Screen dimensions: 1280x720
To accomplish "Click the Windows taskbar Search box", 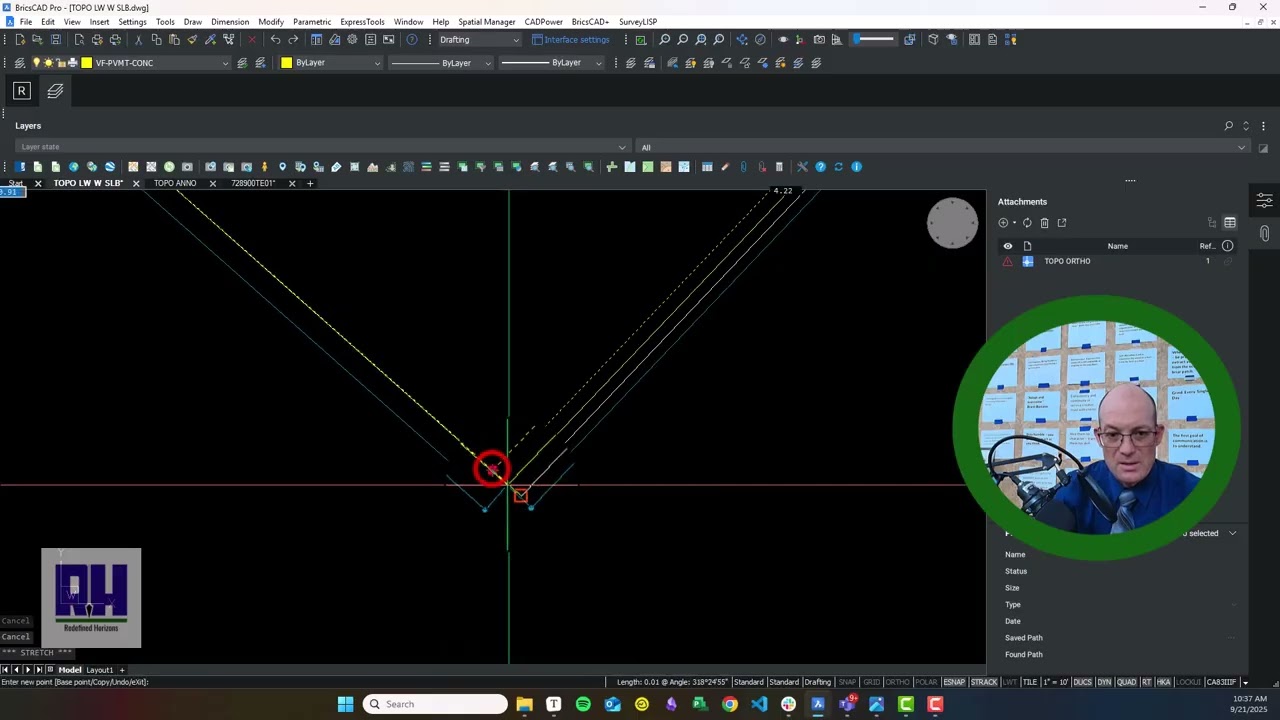I will [x=435, y=704].
